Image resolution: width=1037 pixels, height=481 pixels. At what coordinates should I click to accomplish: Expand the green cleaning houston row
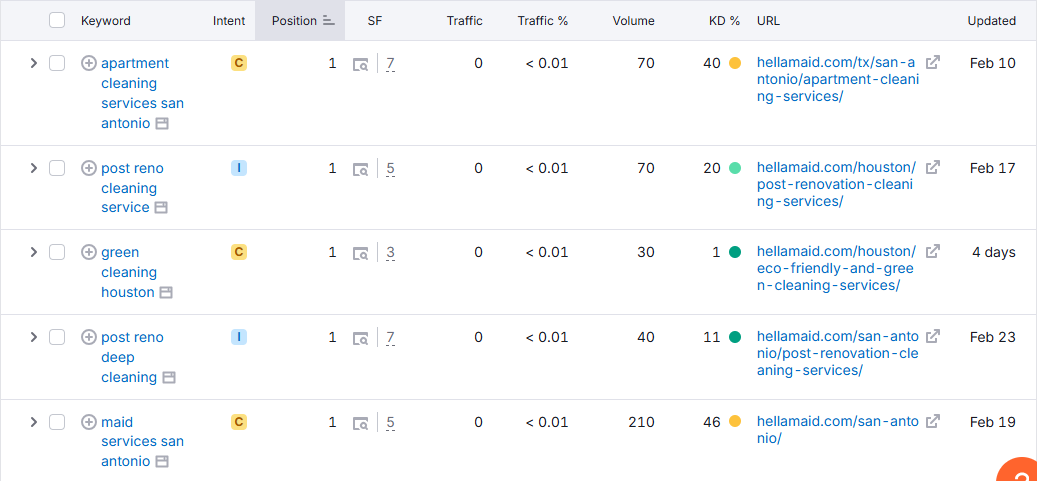pyautogui.click(x=34, y=251)
